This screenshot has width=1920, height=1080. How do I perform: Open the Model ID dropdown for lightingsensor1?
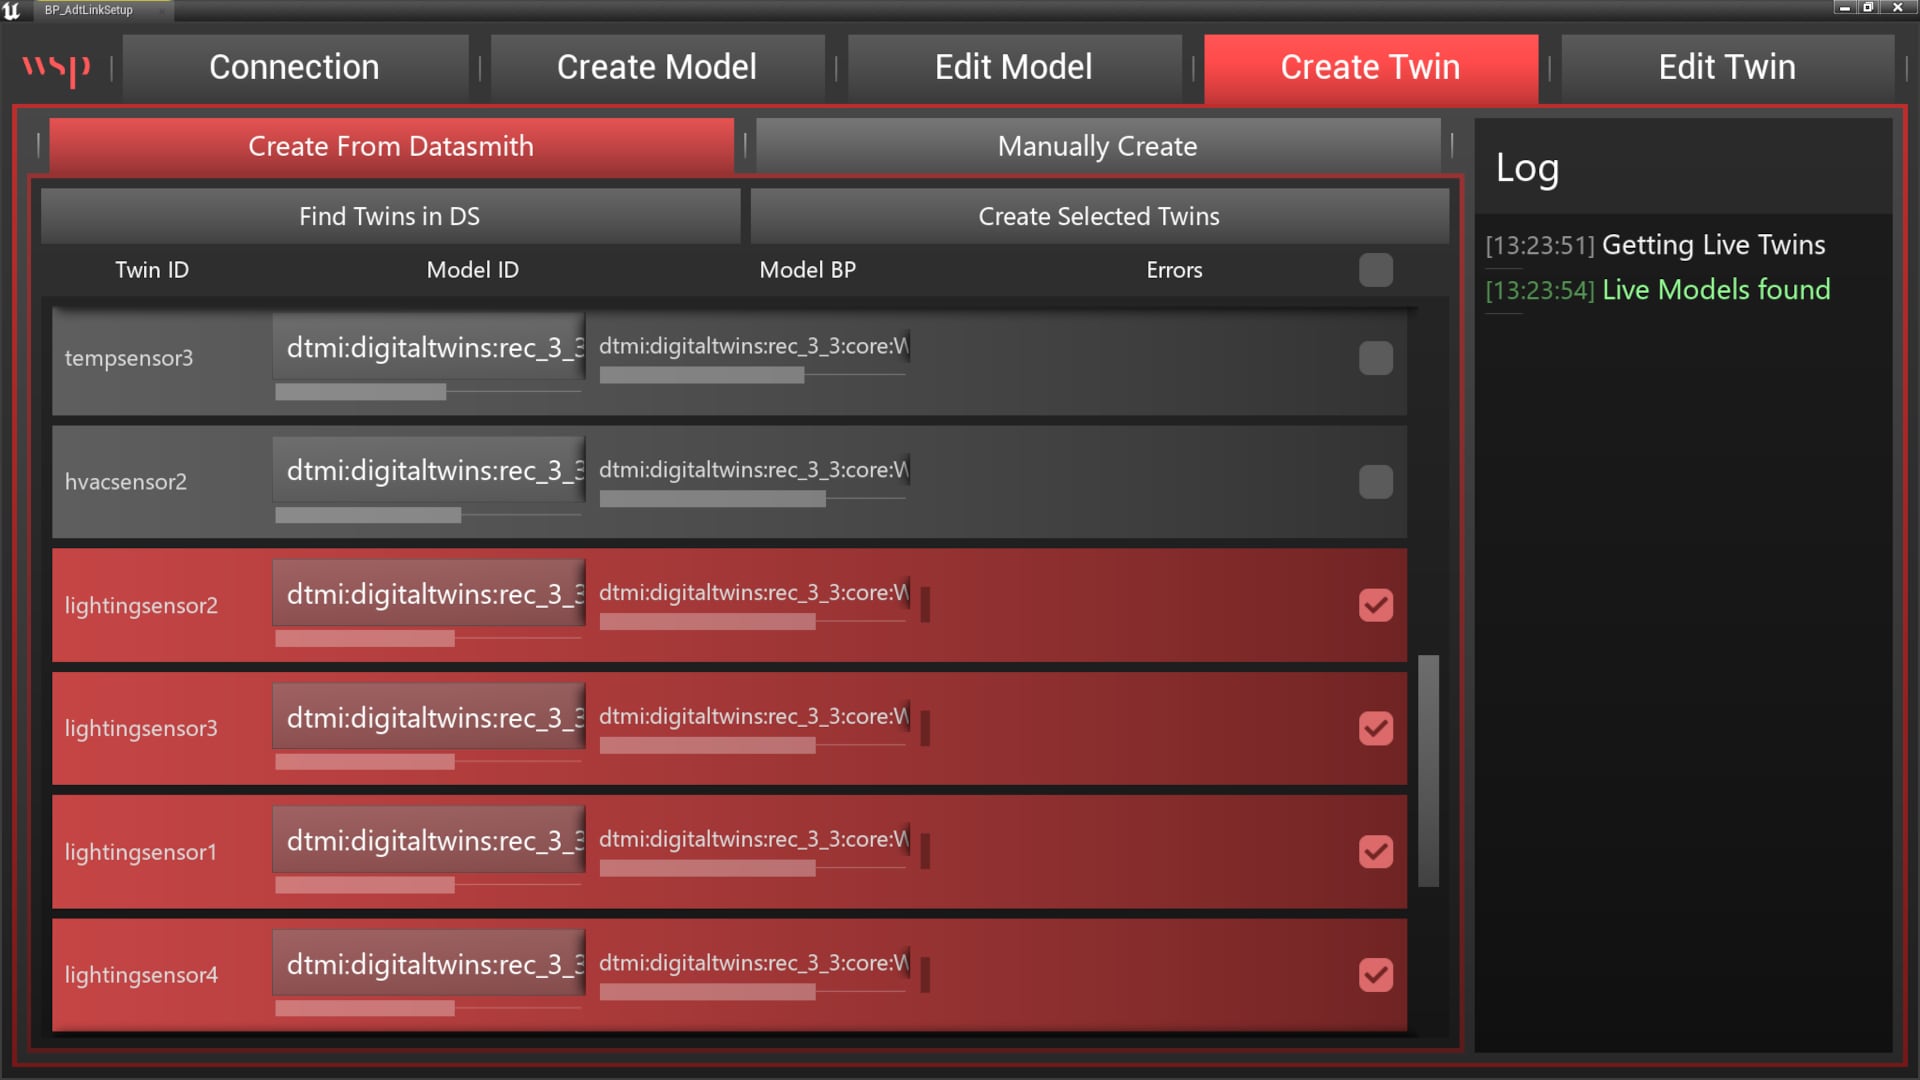click(x=428, y=841)
